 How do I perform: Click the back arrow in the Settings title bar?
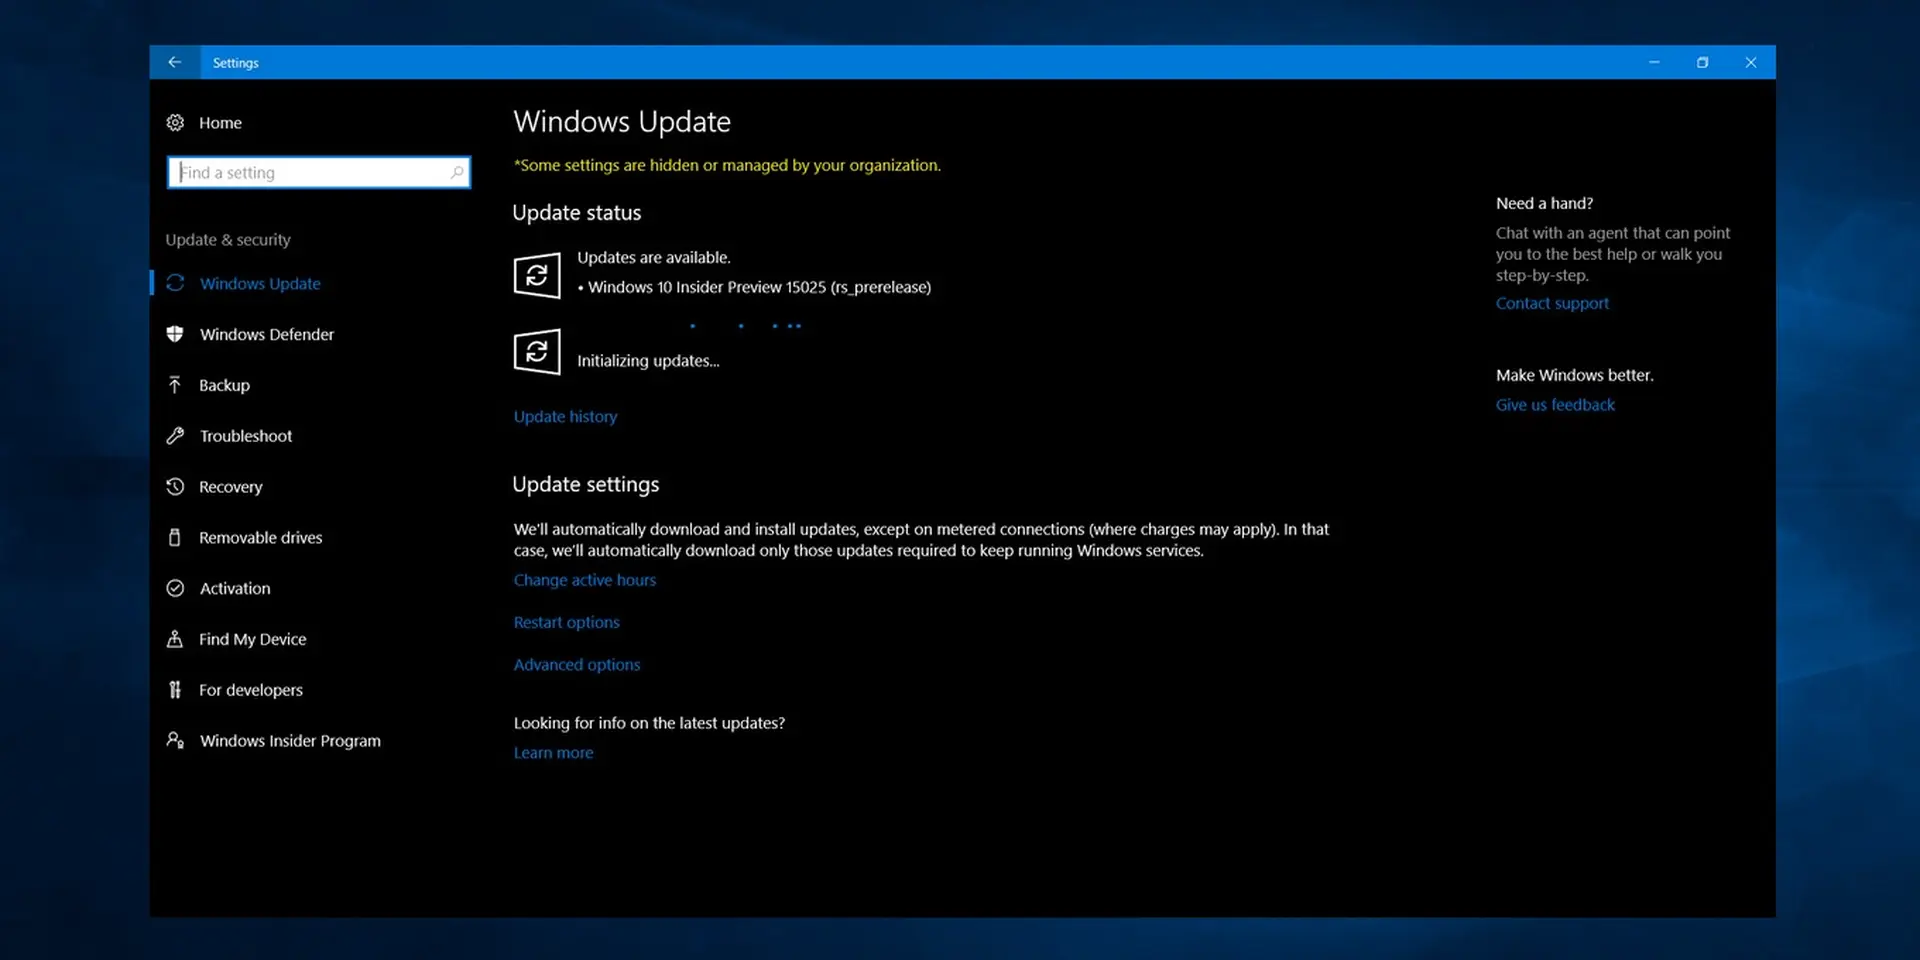(175, 62)
